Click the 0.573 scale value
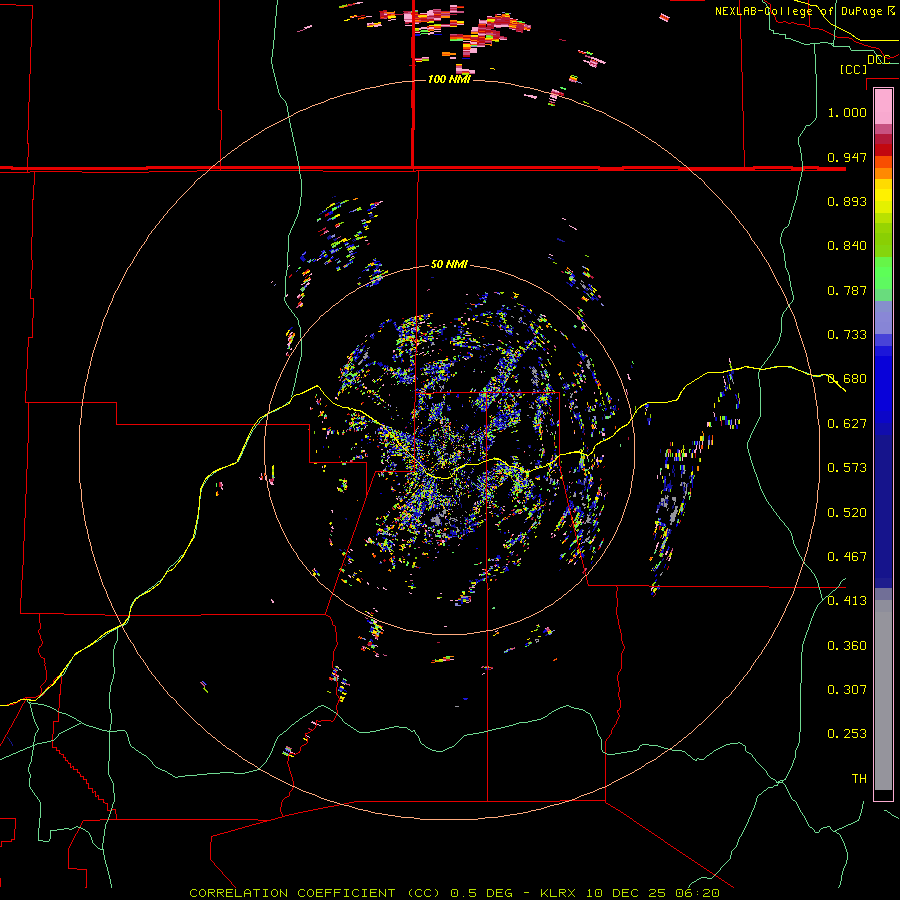This screenshot has width=900, height=900. pos(847,468)
